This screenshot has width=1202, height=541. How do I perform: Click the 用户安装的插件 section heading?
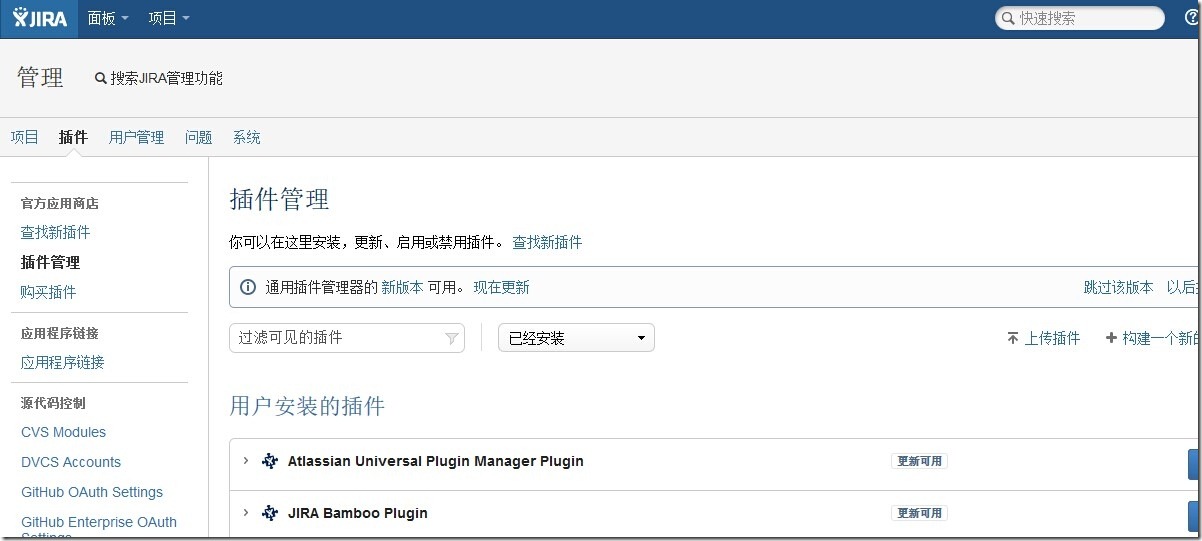(307, 406)
